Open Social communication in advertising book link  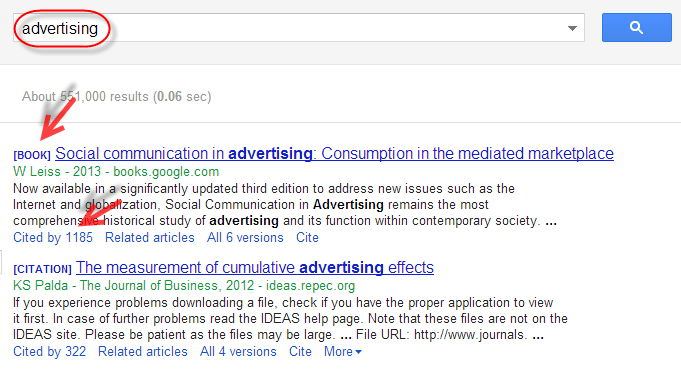point(334,153)
